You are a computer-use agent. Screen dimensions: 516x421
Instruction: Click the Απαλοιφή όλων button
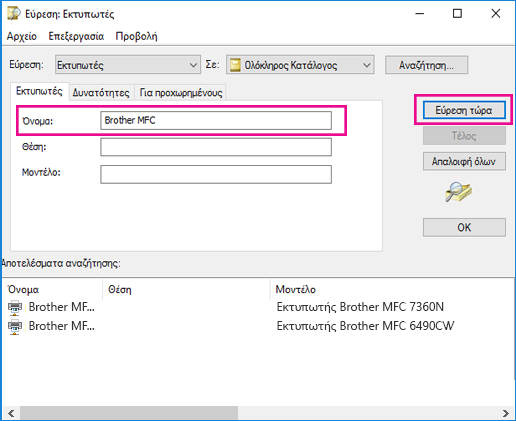[x=464, y=161]
